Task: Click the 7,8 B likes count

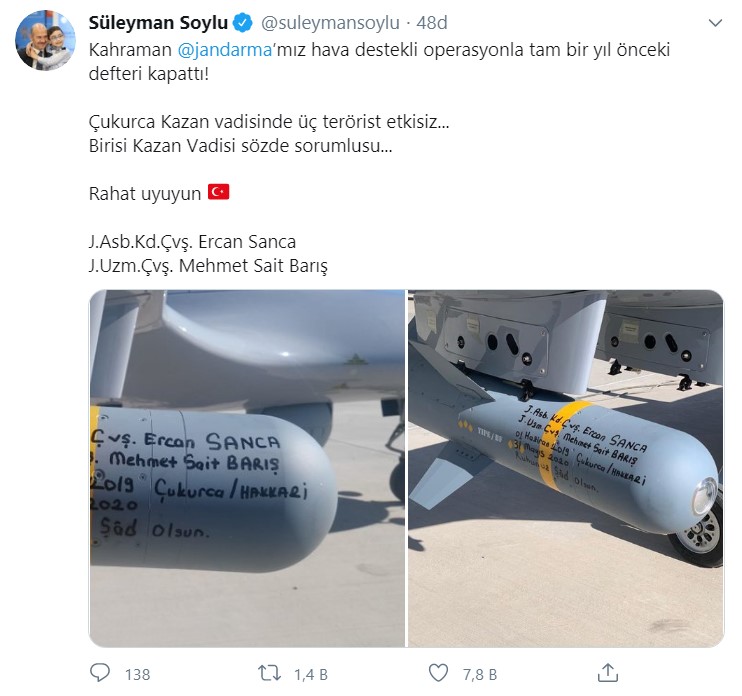Action: click(x=480, y=674)
